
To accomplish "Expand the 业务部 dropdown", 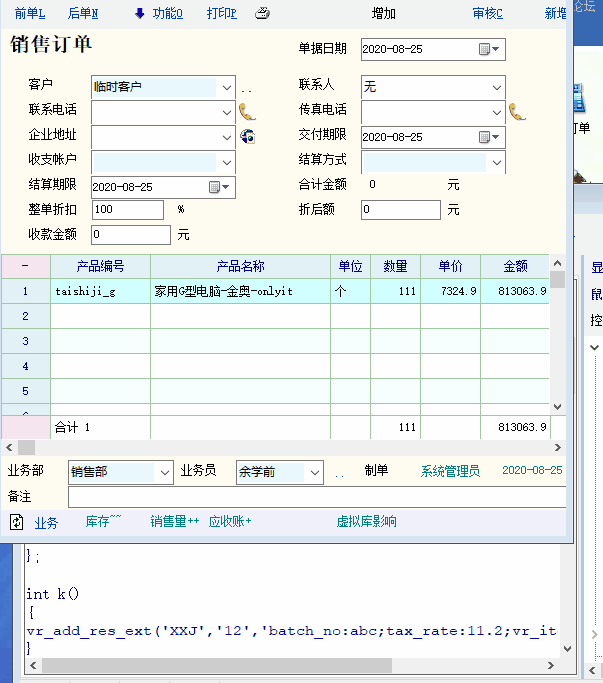I will coord(164,472).
